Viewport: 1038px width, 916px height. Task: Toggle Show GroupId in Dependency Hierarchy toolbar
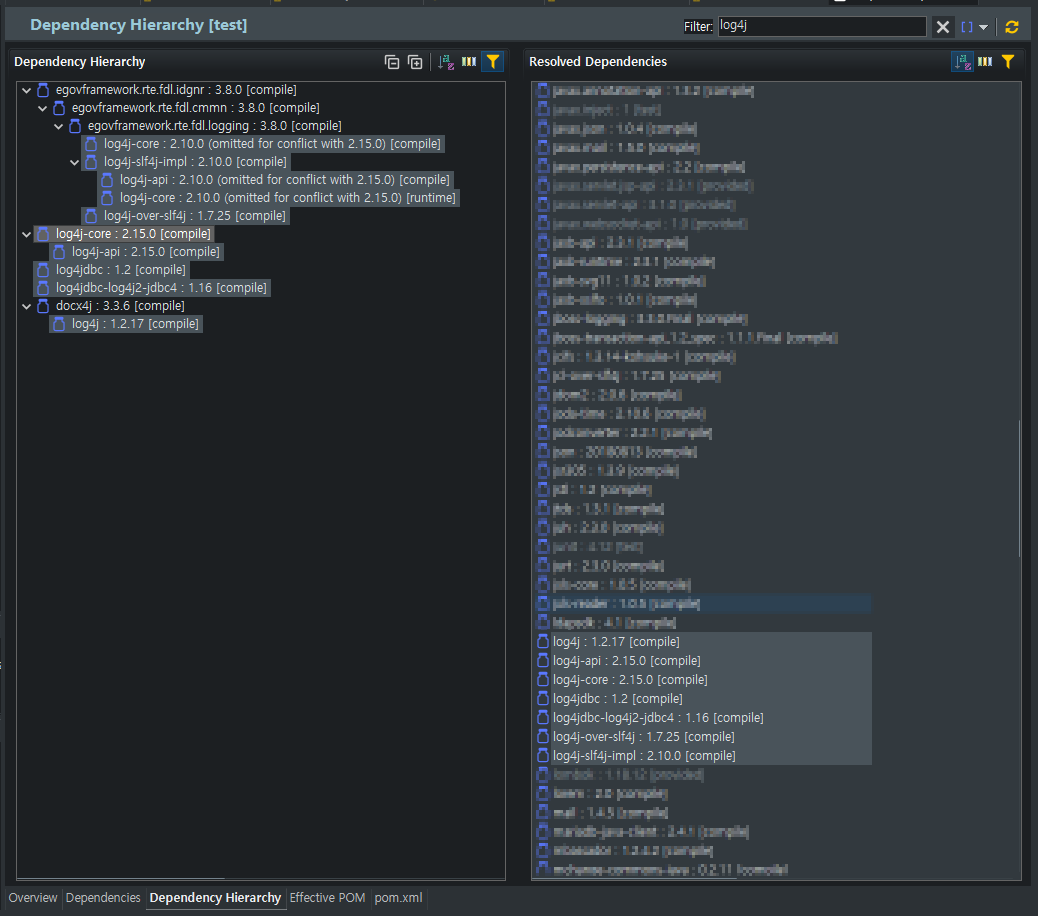[x=469, y=62]
